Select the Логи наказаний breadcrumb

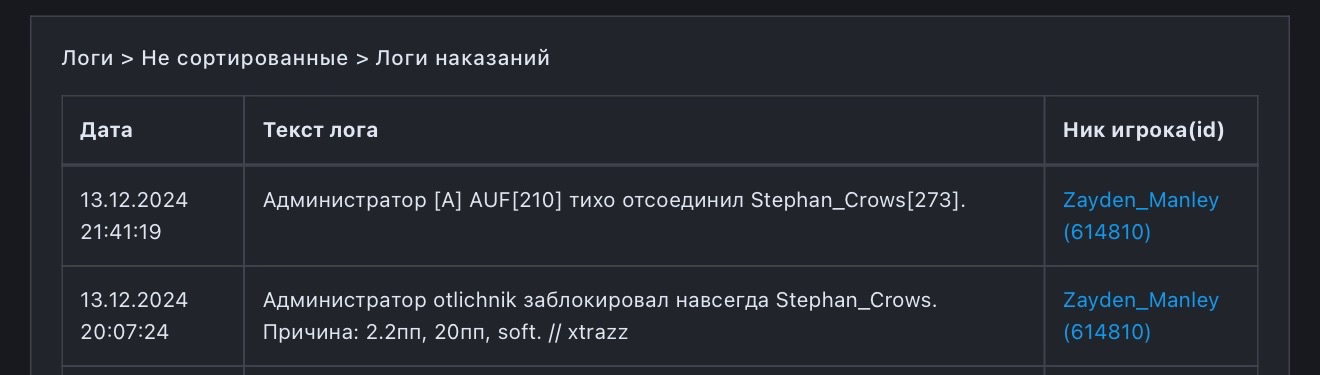462,58
